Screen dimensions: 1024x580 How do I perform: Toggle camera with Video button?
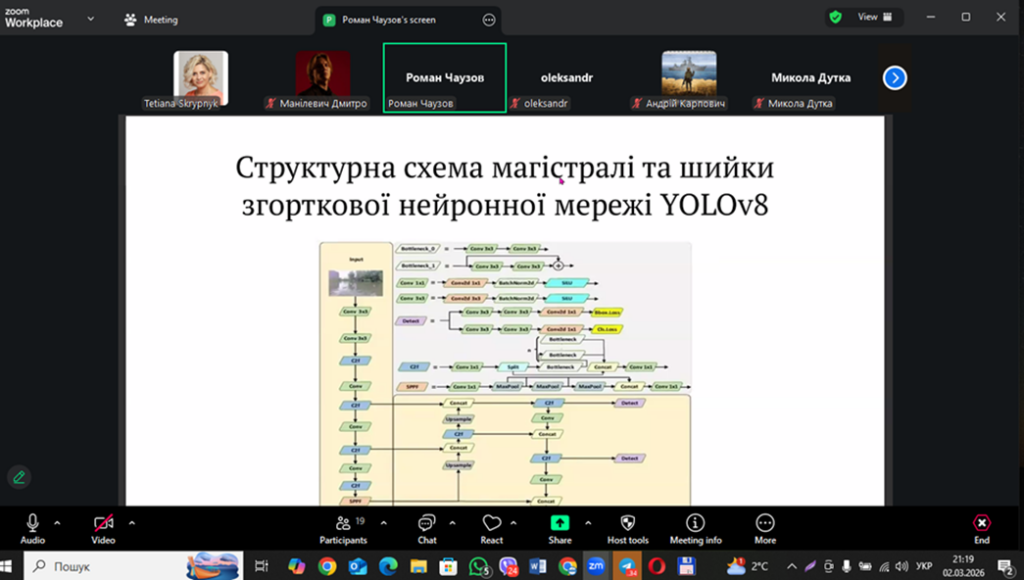coord(103,523)
